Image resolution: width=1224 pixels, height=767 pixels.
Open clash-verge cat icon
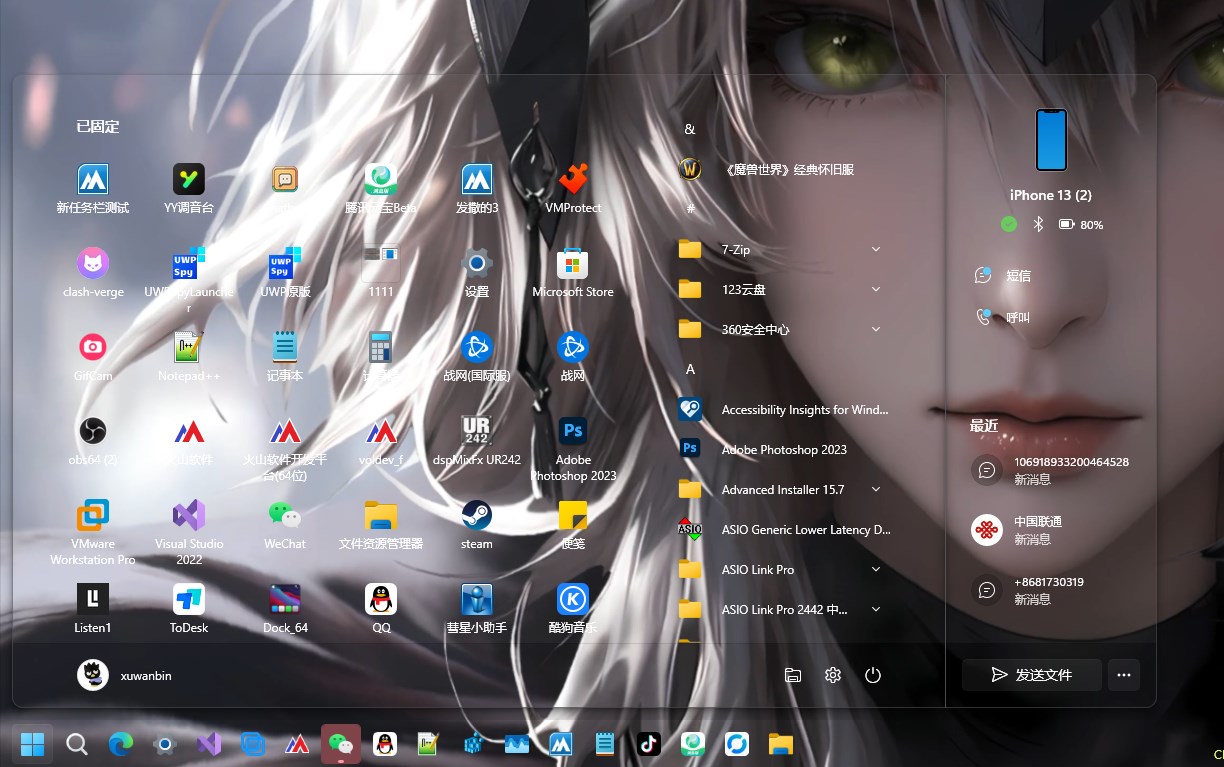(x=93, y=273)
